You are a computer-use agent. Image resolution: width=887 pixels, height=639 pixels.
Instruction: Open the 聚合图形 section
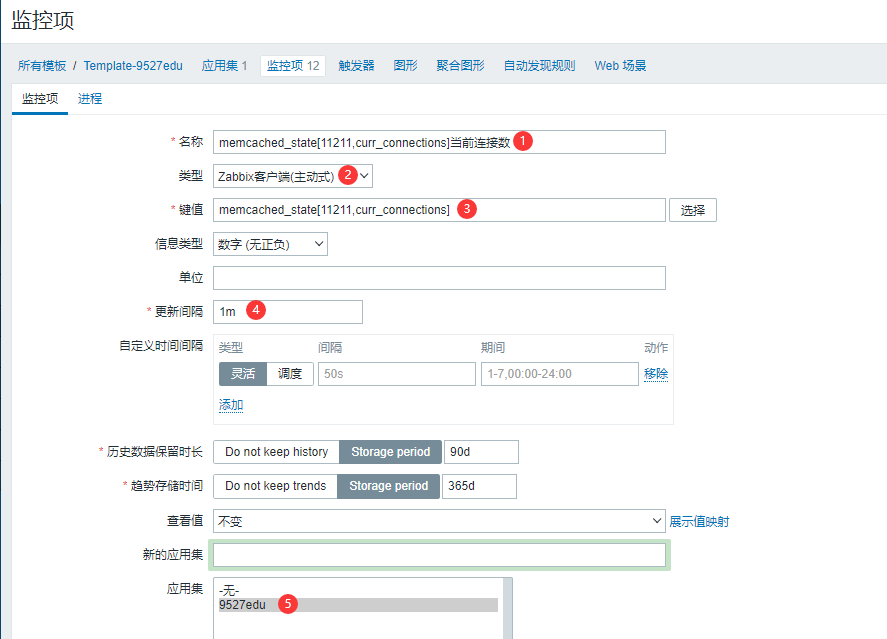(460, 66)
